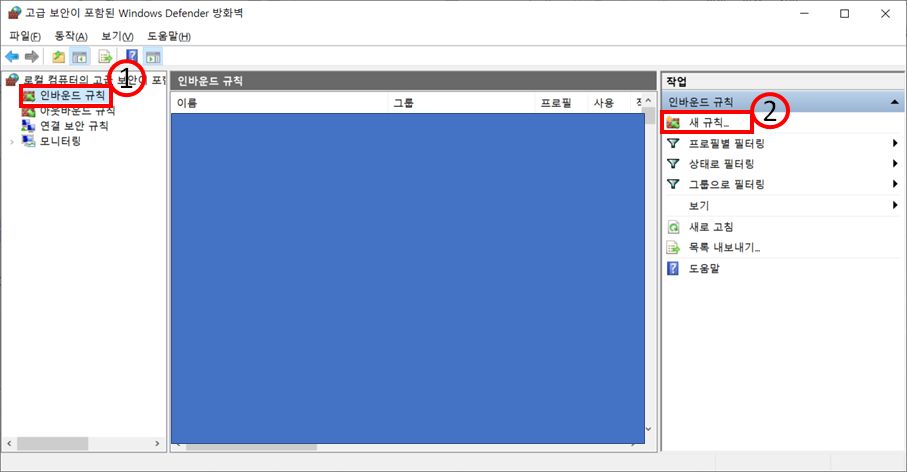The height and width of the screenshot is (472, 907).
Task: Select 아웃바운드 규칙 in the tree
Action: [77, 110]
